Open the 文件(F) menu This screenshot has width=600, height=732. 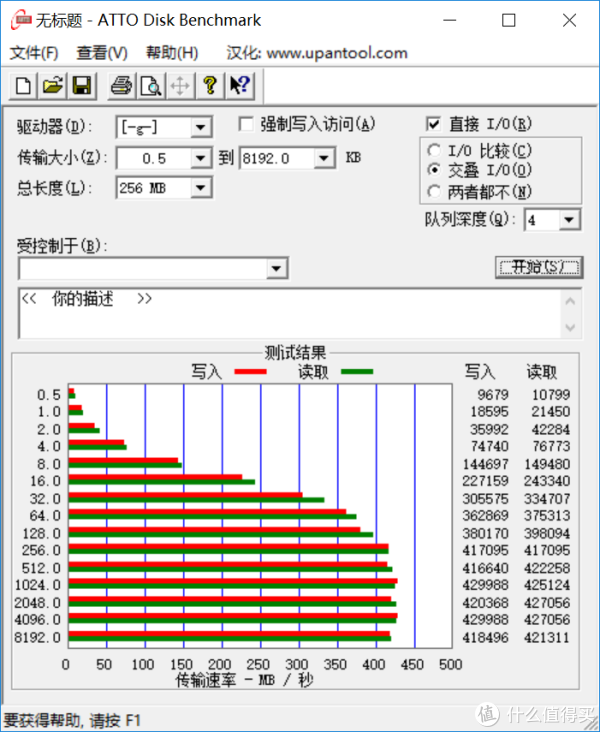point(34,53)
